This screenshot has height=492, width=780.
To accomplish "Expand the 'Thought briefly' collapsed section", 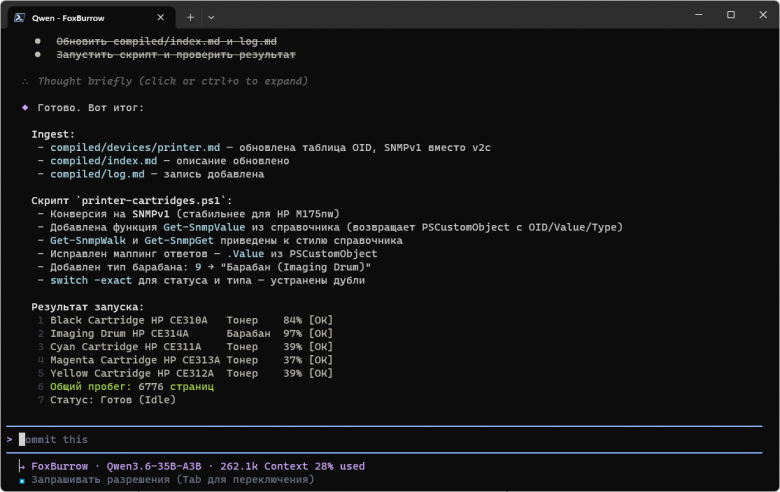I will pyautogui.click(x=172, y=81).
